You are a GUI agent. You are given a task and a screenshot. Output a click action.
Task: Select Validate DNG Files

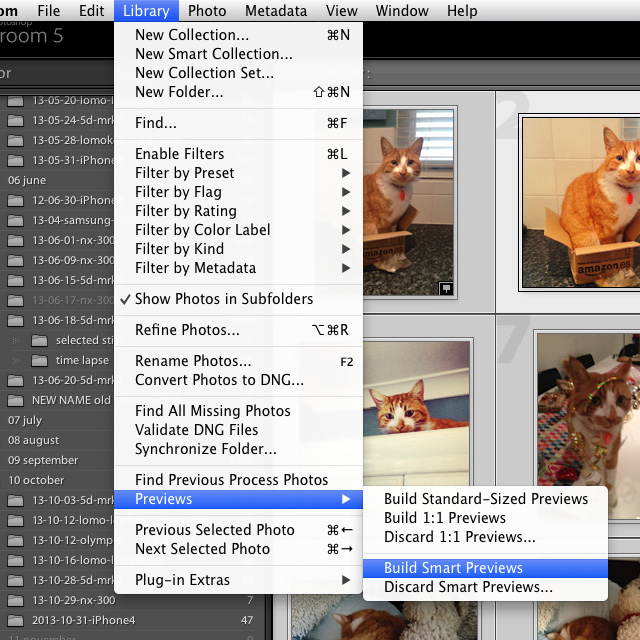[x=238, y=430]
